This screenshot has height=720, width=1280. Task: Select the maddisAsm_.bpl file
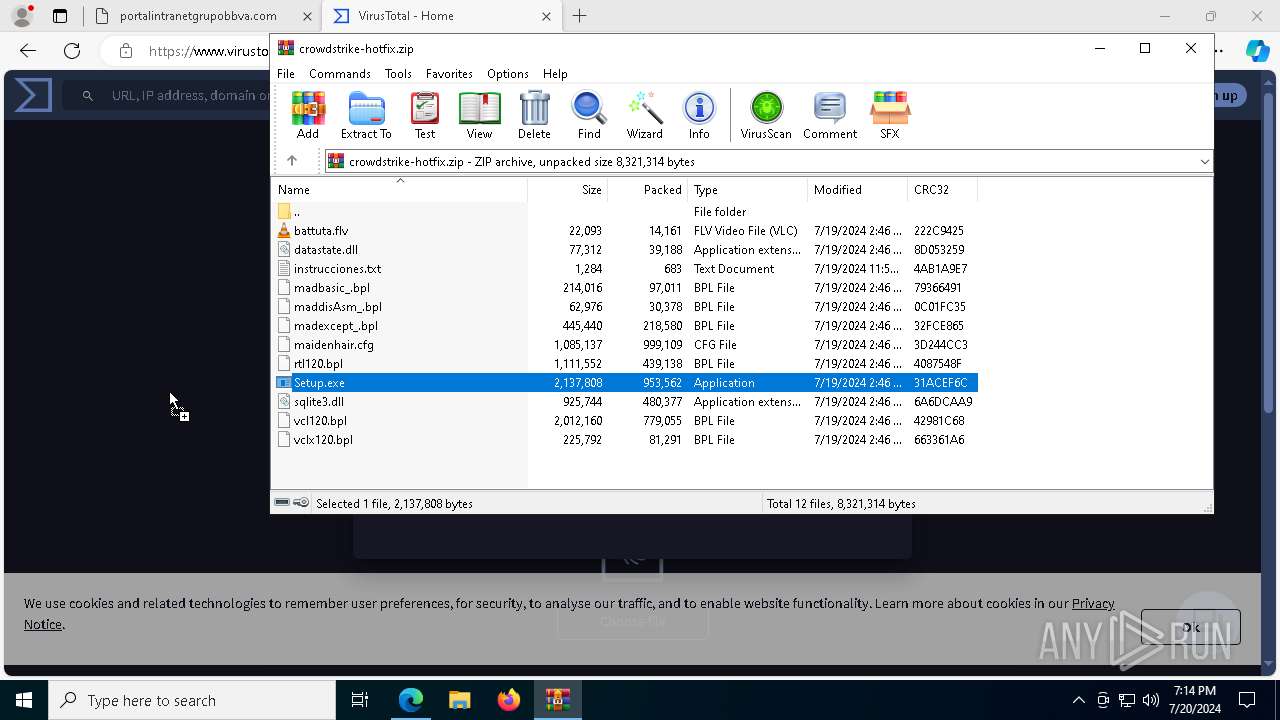click(626, 307)
